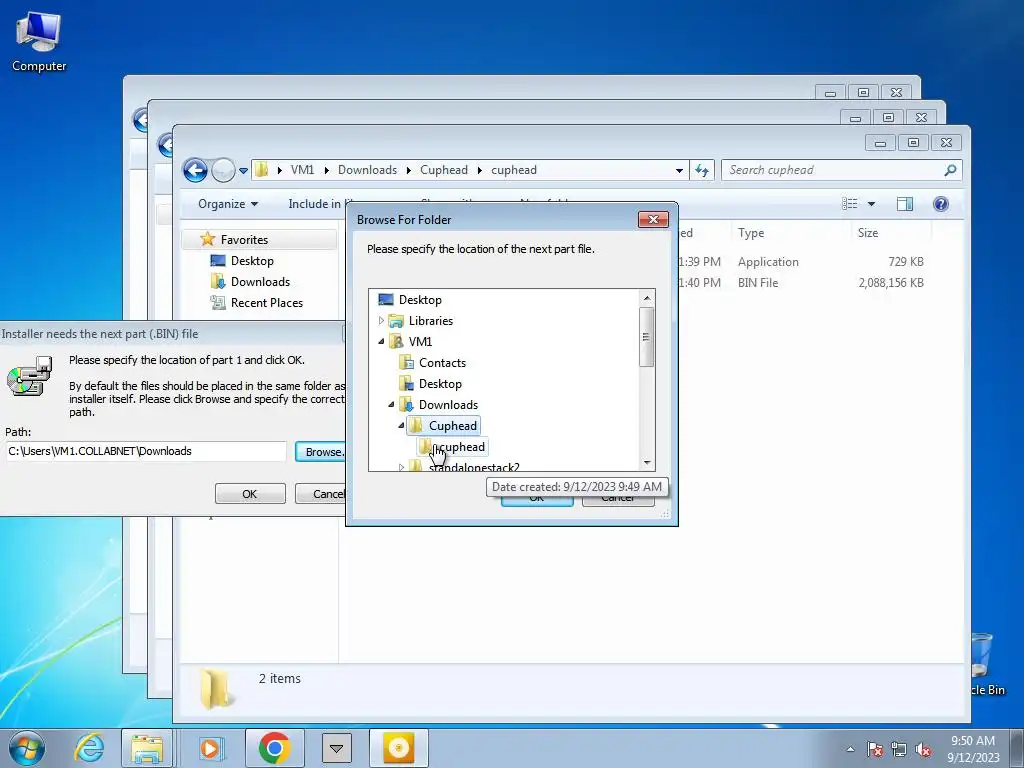Open Favorites in navigation pane
Image resolution: width=1024 pixels, height=768 pixels.
[244, 240]
